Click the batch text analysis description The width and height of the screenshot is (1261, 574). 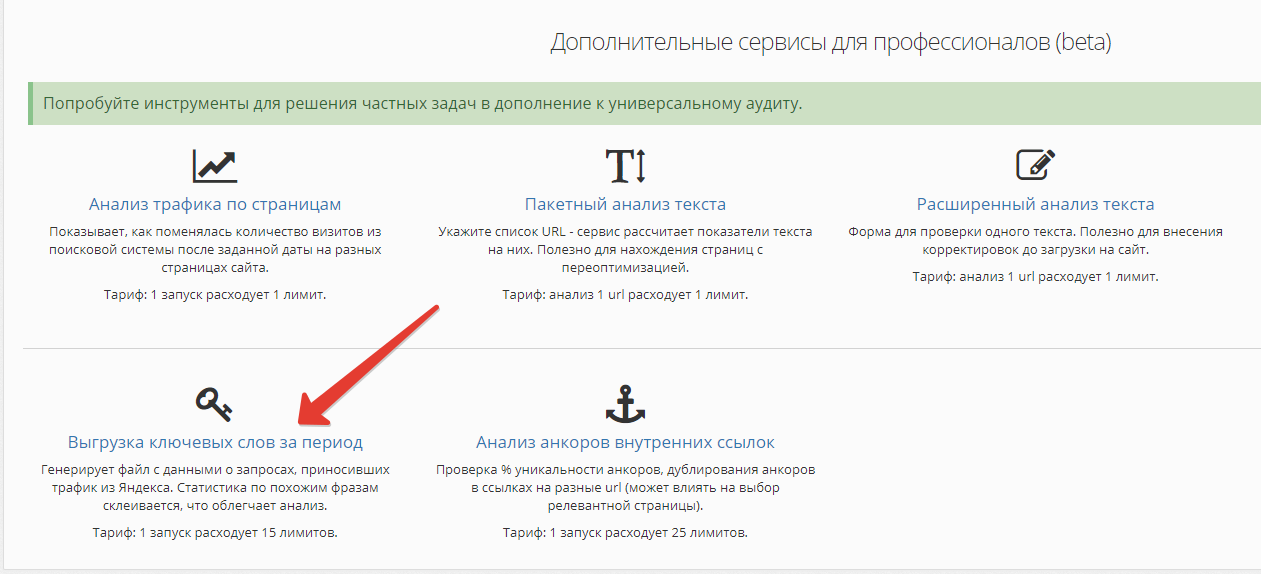(625, 249)
